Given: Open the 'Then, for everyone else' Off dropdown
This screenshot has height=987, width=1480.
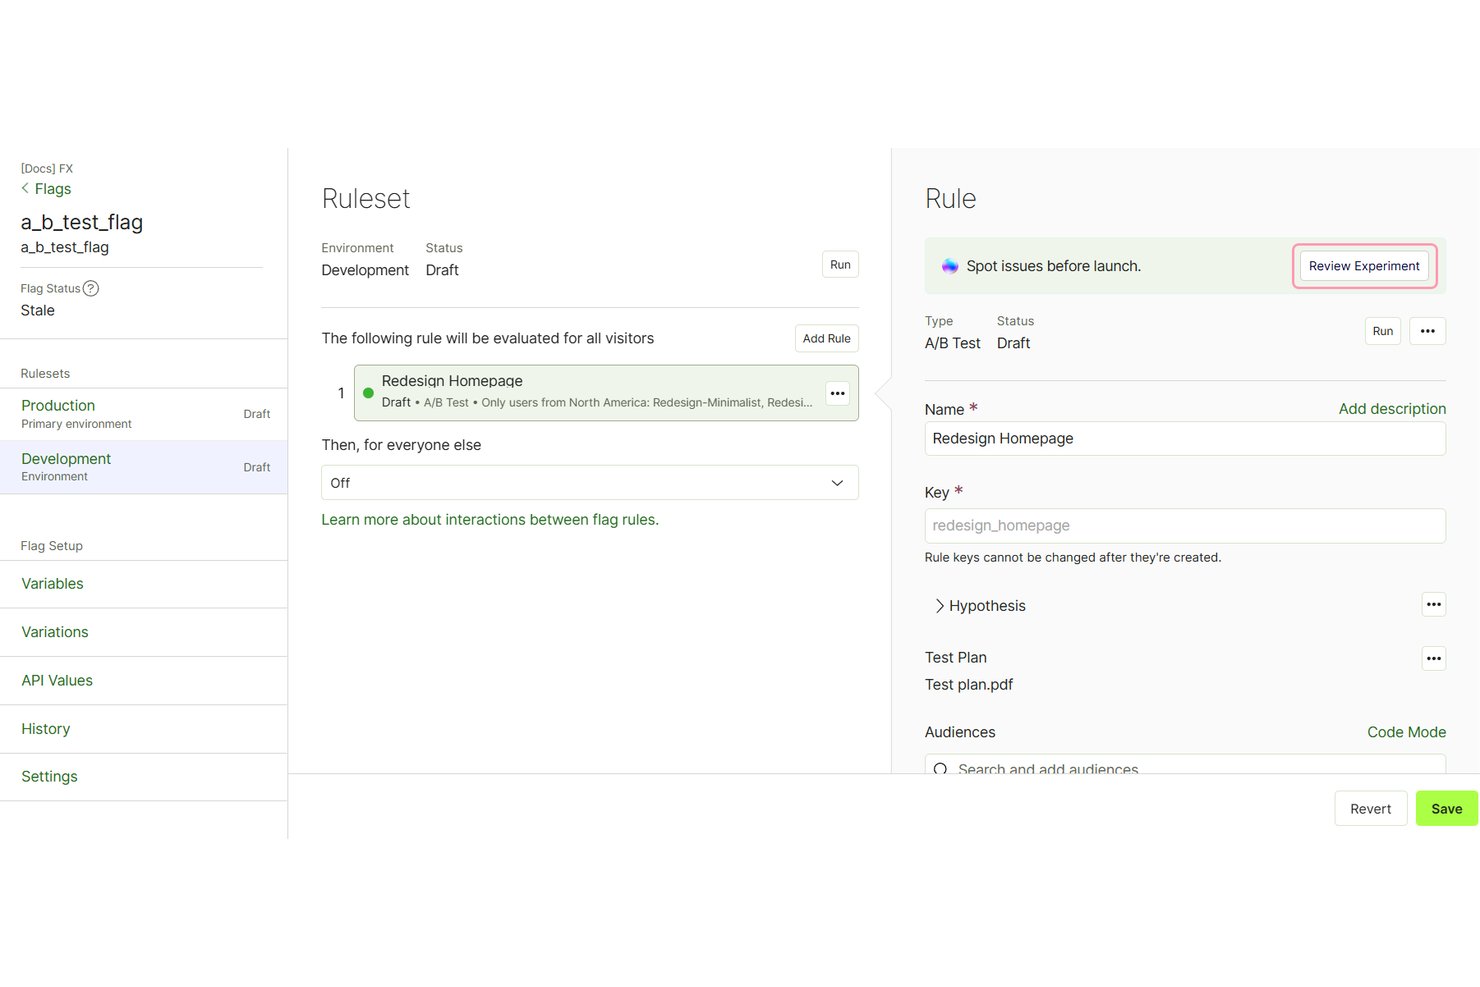Looking at the screenshot, I should pos(590,483).
